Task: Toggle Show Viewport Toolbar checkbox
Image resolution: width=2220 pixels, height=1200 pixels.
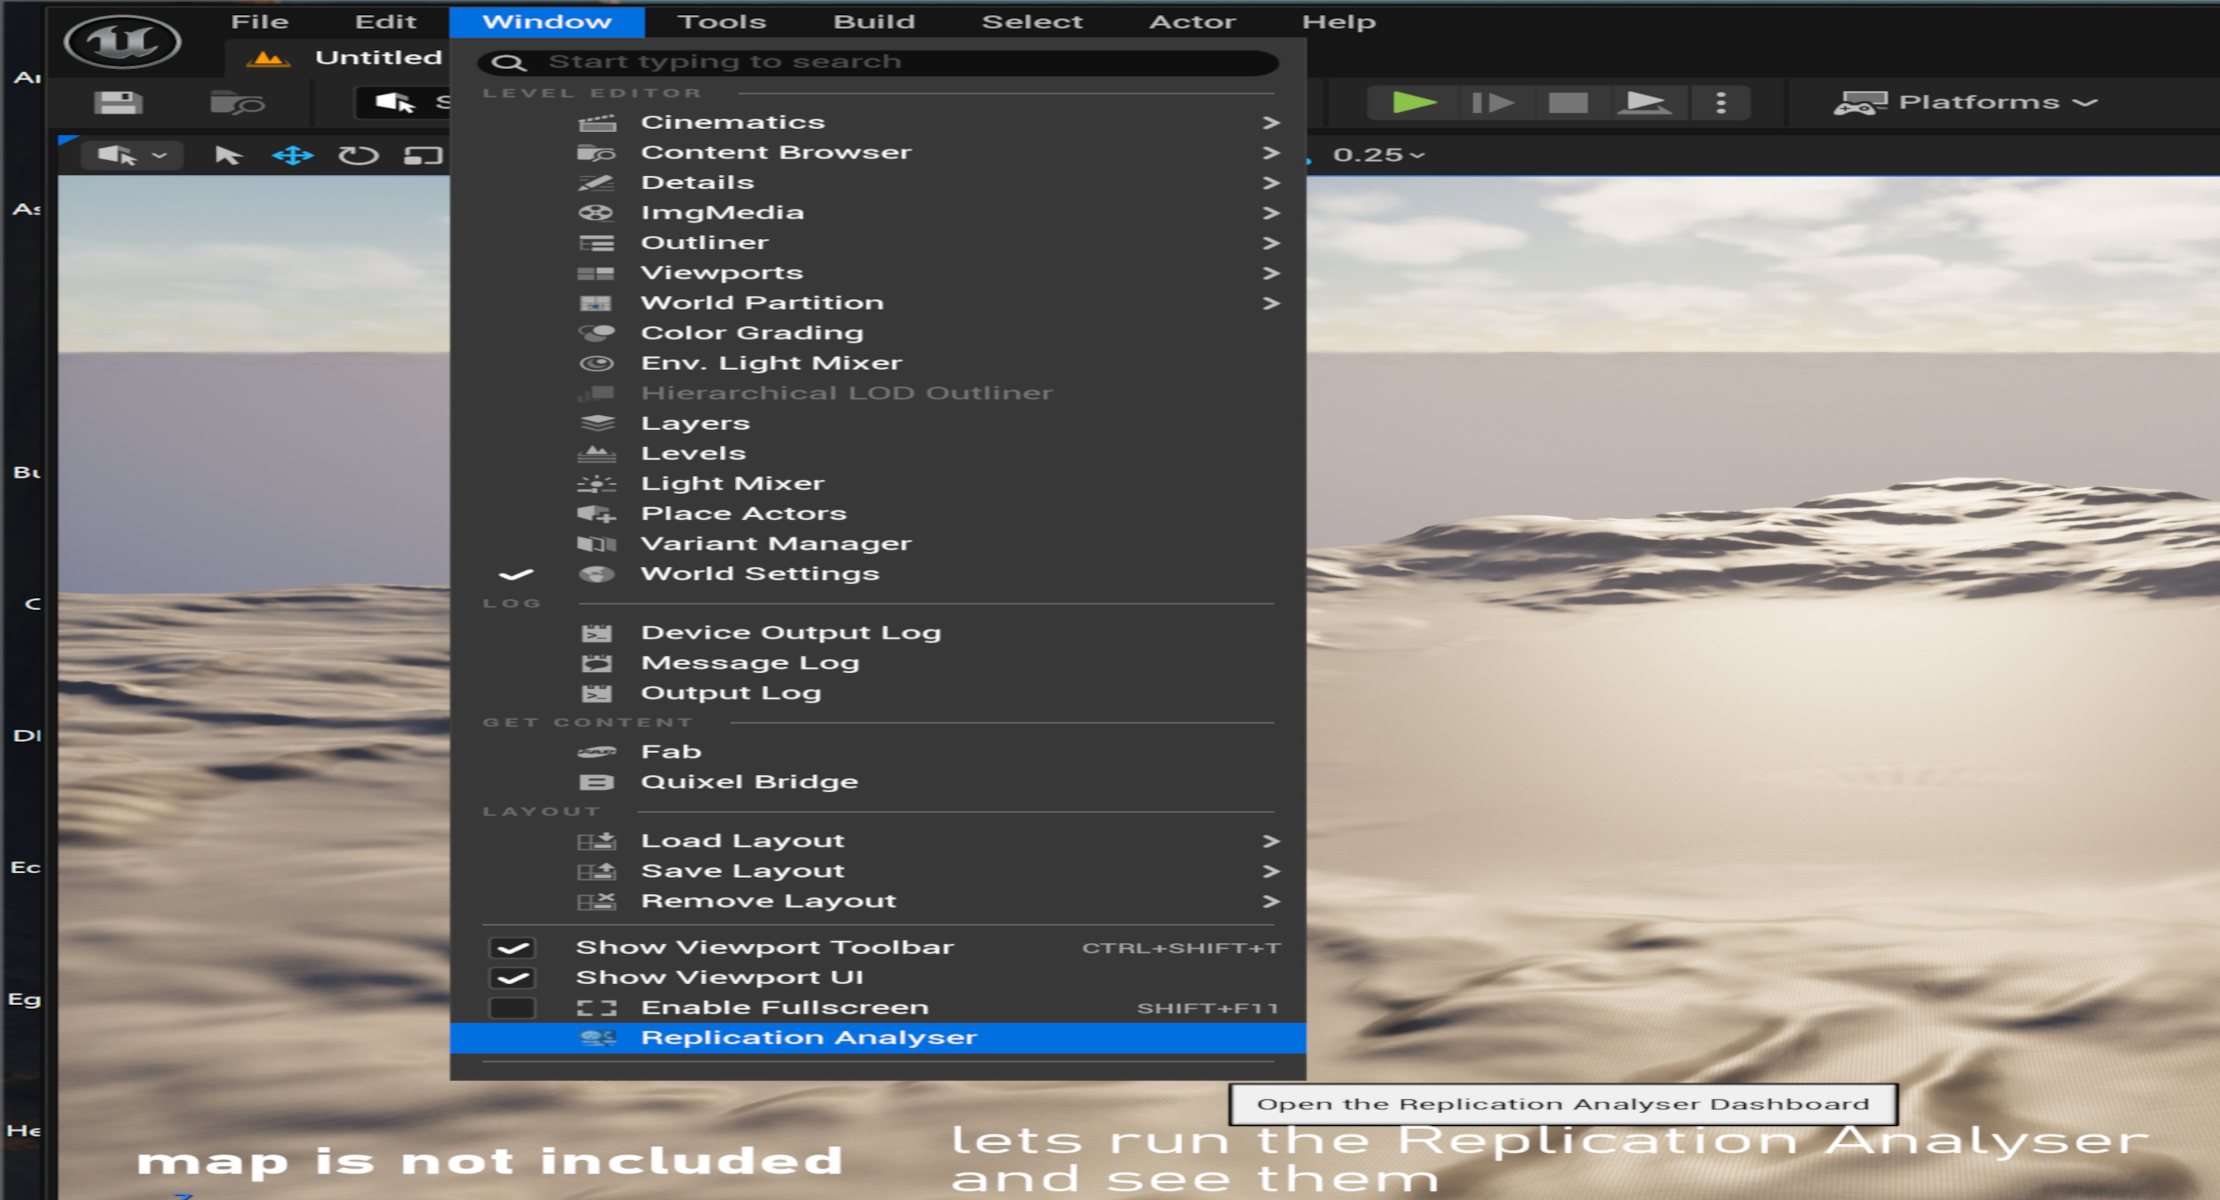Action: (x=512, y=947)
